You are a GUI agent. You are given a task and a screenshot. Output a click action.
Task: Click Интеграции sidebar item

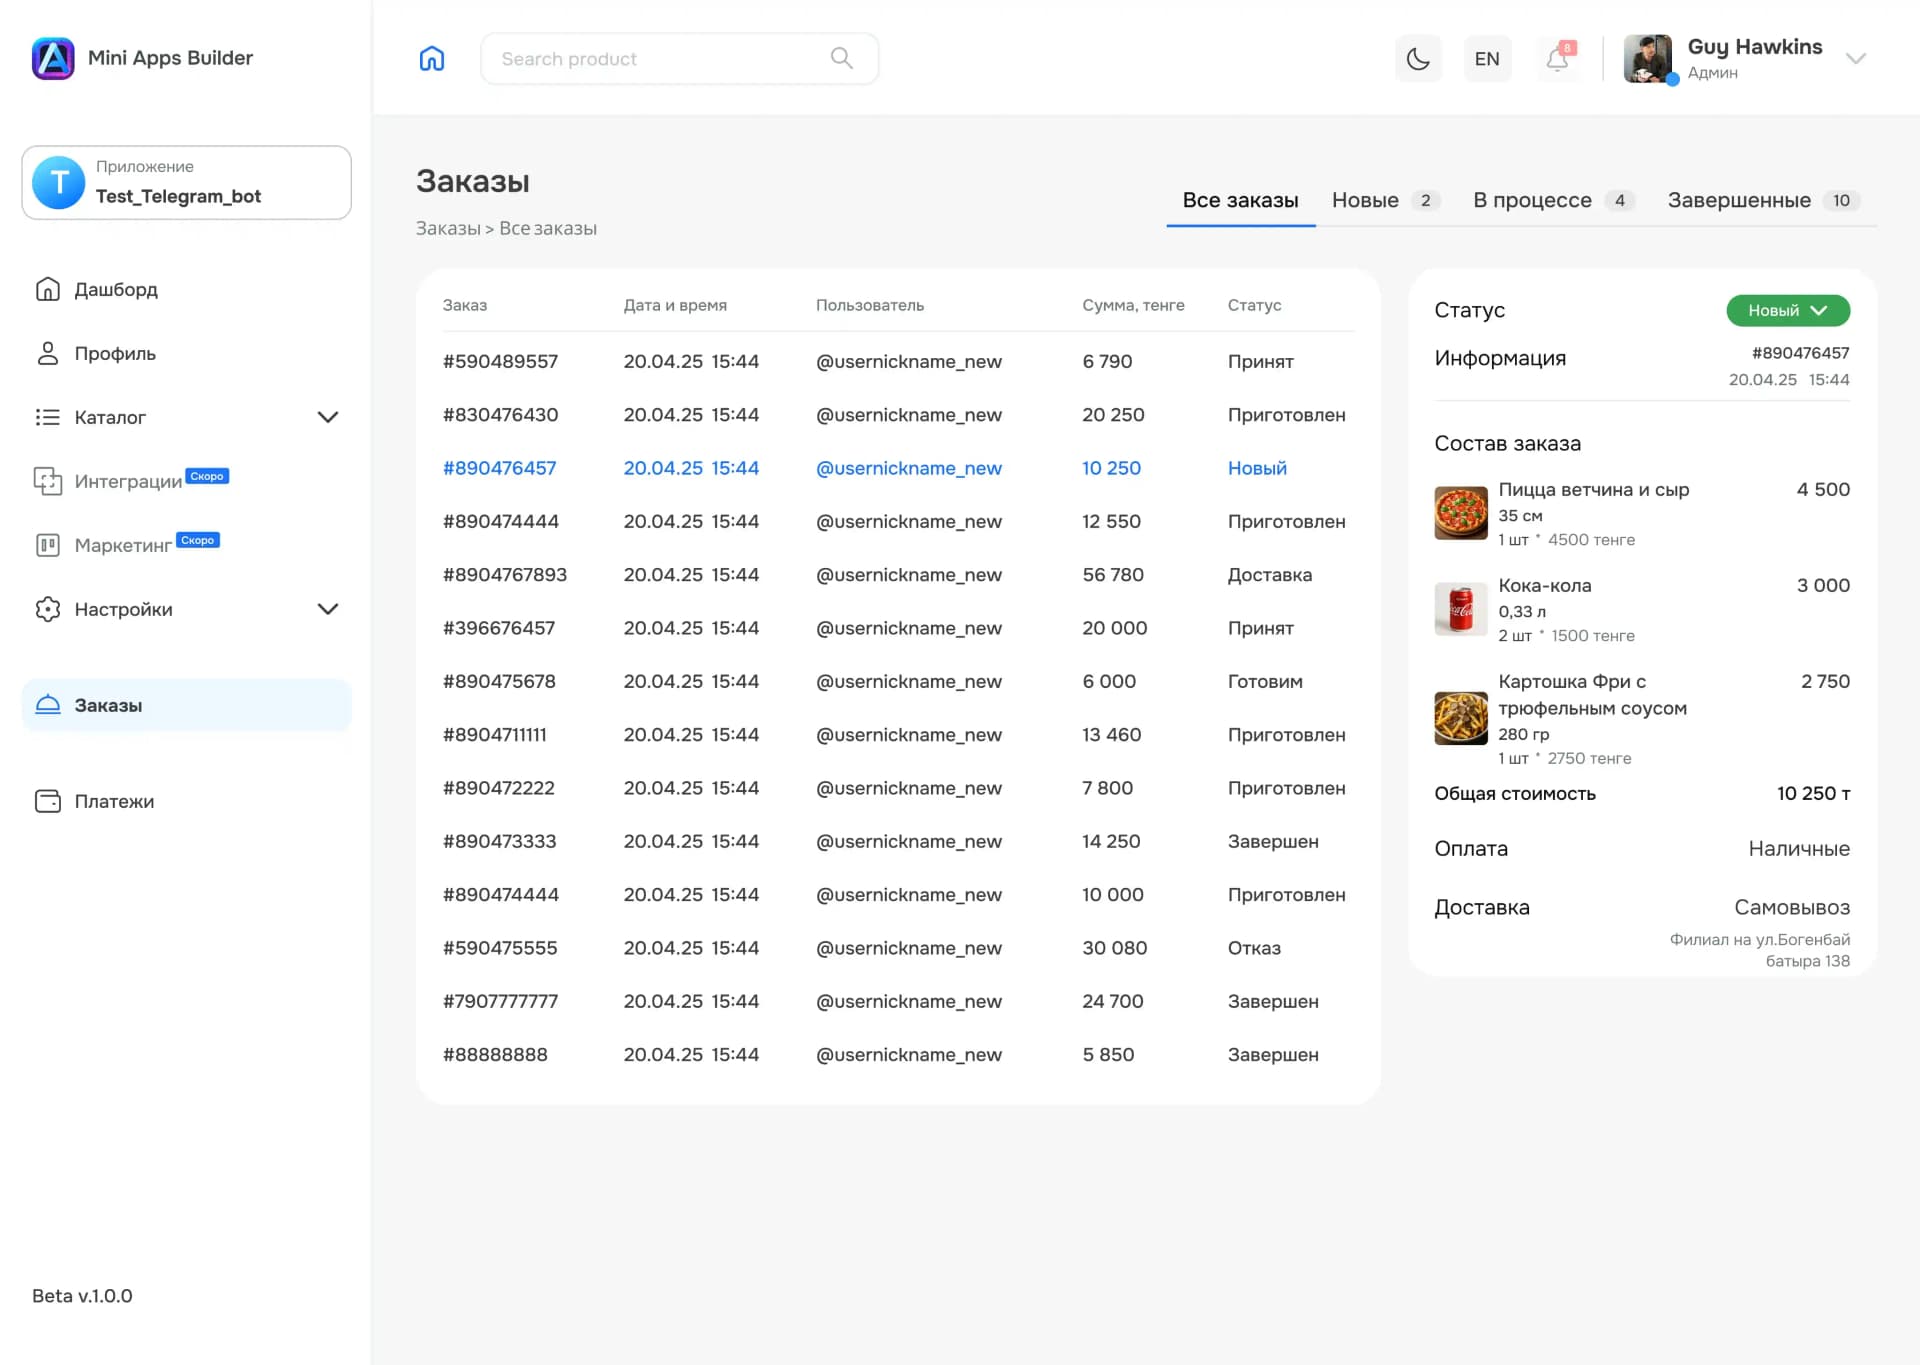pyautogui.click(x=127, y=481)
